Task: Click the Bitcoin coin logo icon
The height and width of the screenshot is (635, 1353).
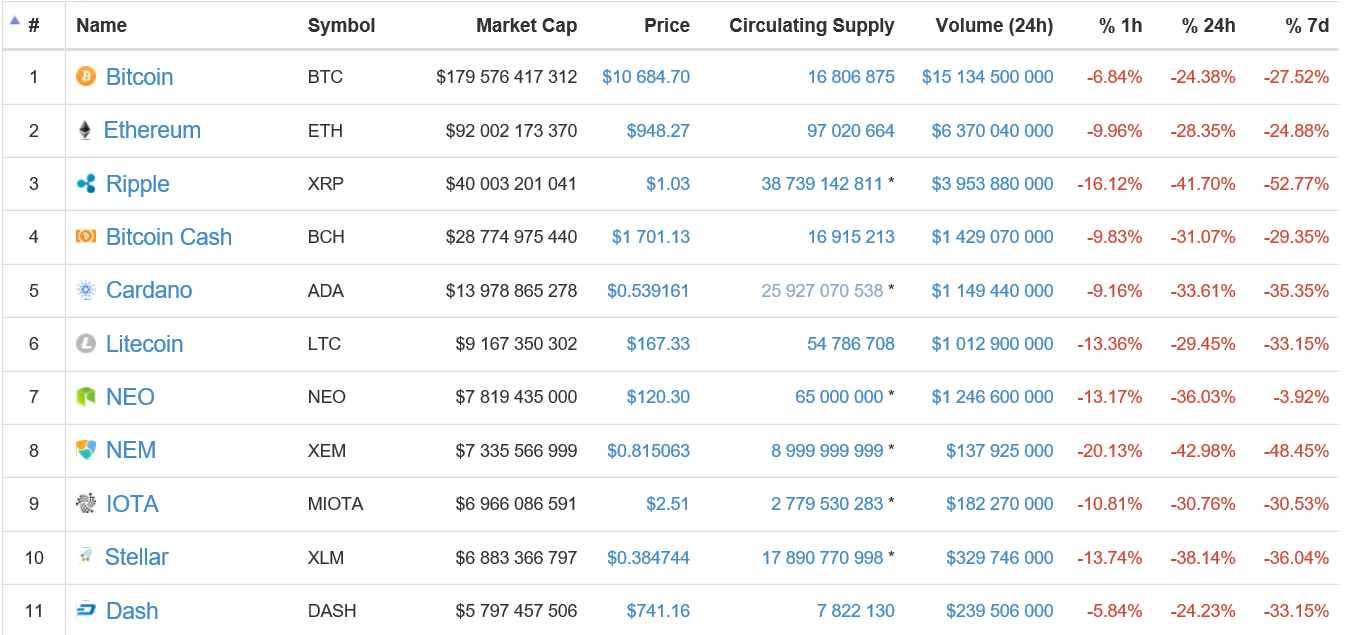Action: 86,76
